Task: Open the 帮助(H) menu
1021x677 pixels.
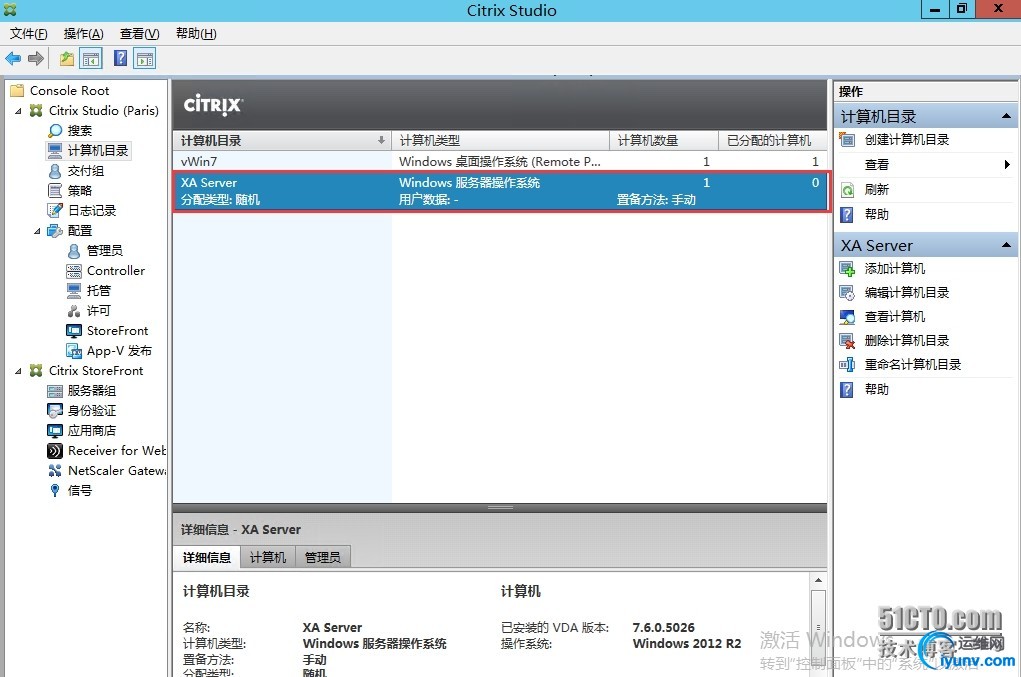Action: click(196, 34)
